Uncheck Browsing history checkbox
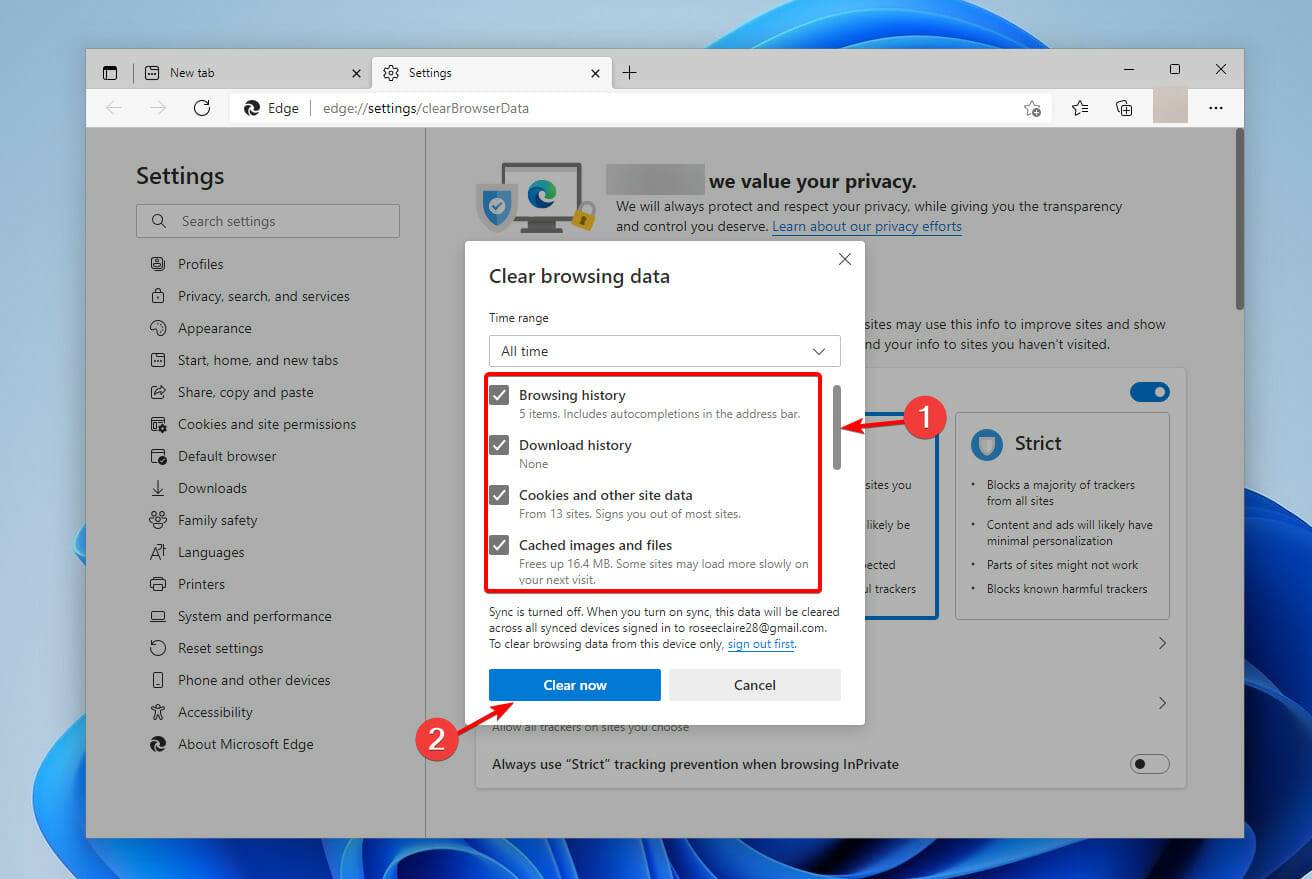The image size is (1312, 879). pyautogui.click(x=499, y=395)
